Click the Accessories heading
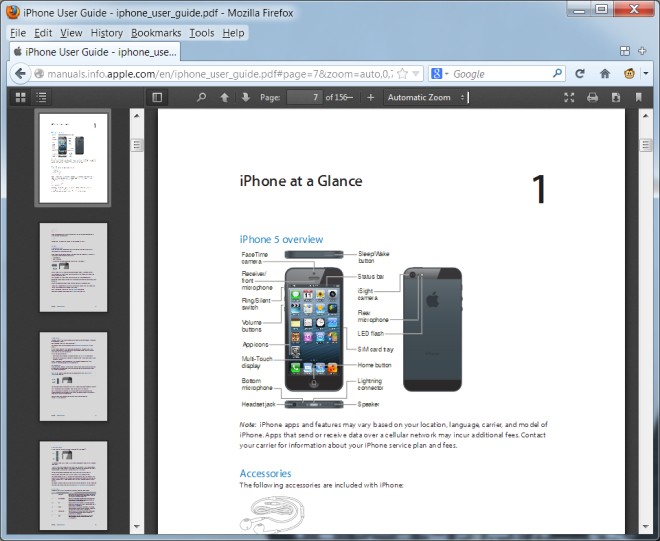The width and height of the screenshot is (660, 541). [x=265, y=473]
